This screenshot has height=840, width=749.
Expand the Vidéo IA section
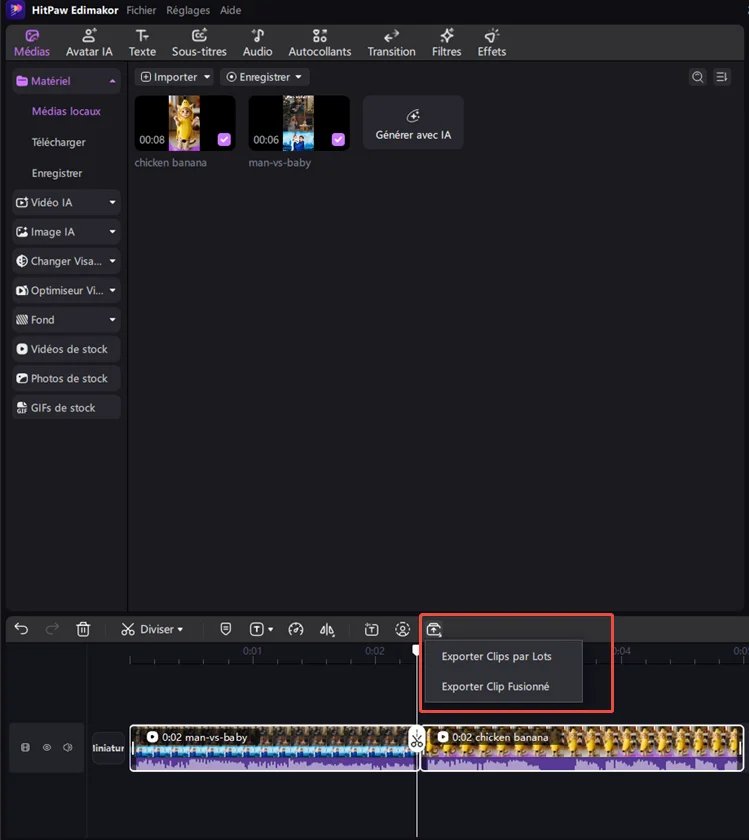point(66,202)
